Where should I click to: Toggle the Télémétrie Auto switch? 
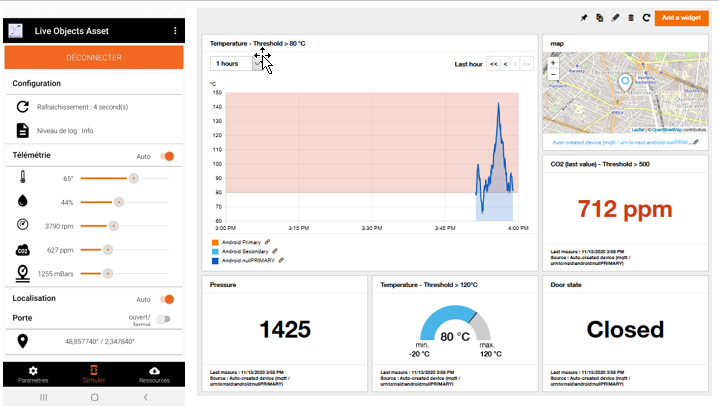pyautogui.click(x=167, y=156)
